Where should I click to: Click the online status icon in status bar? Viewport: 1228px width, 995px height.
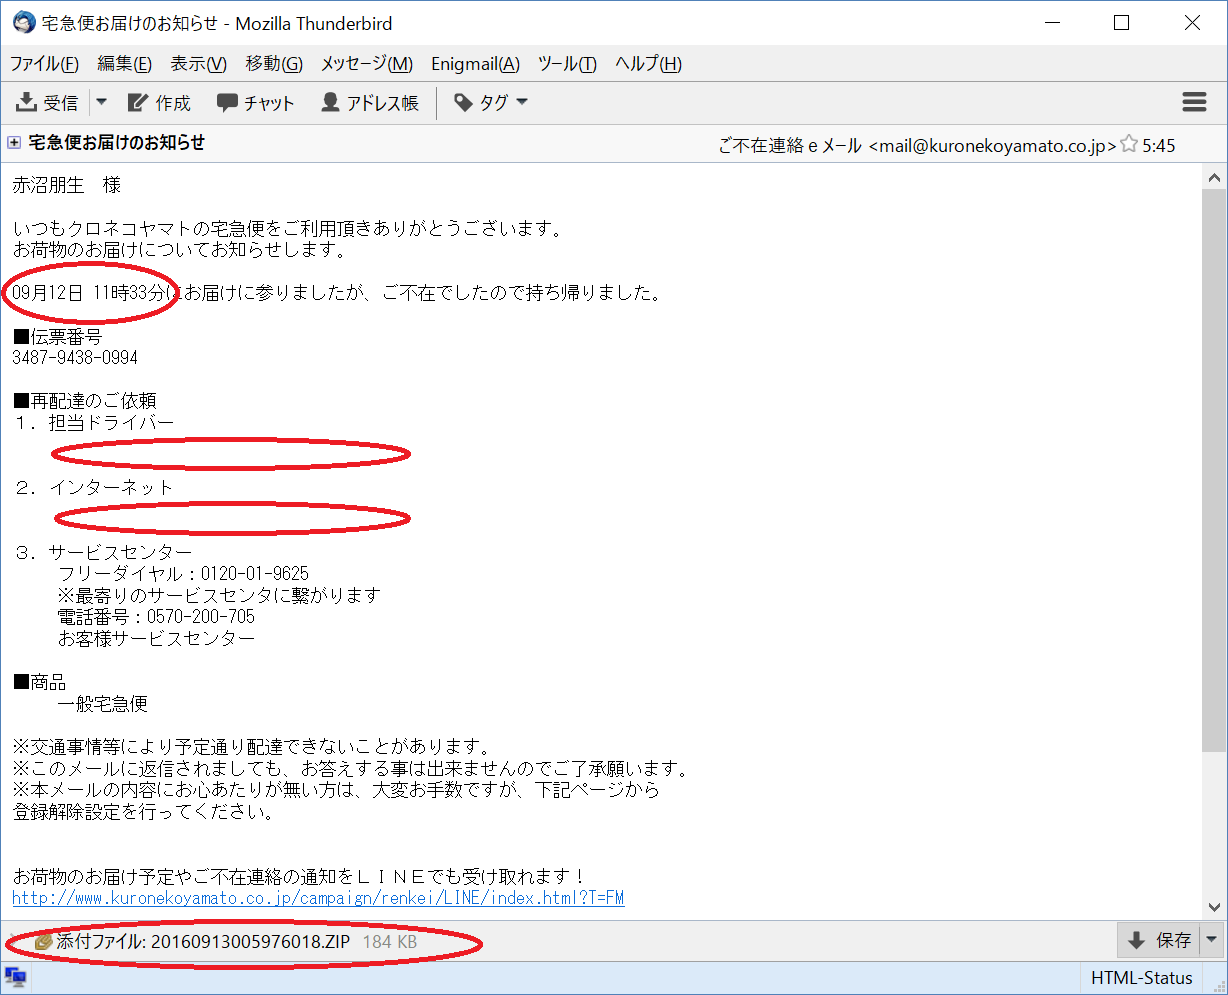(16, 978)
